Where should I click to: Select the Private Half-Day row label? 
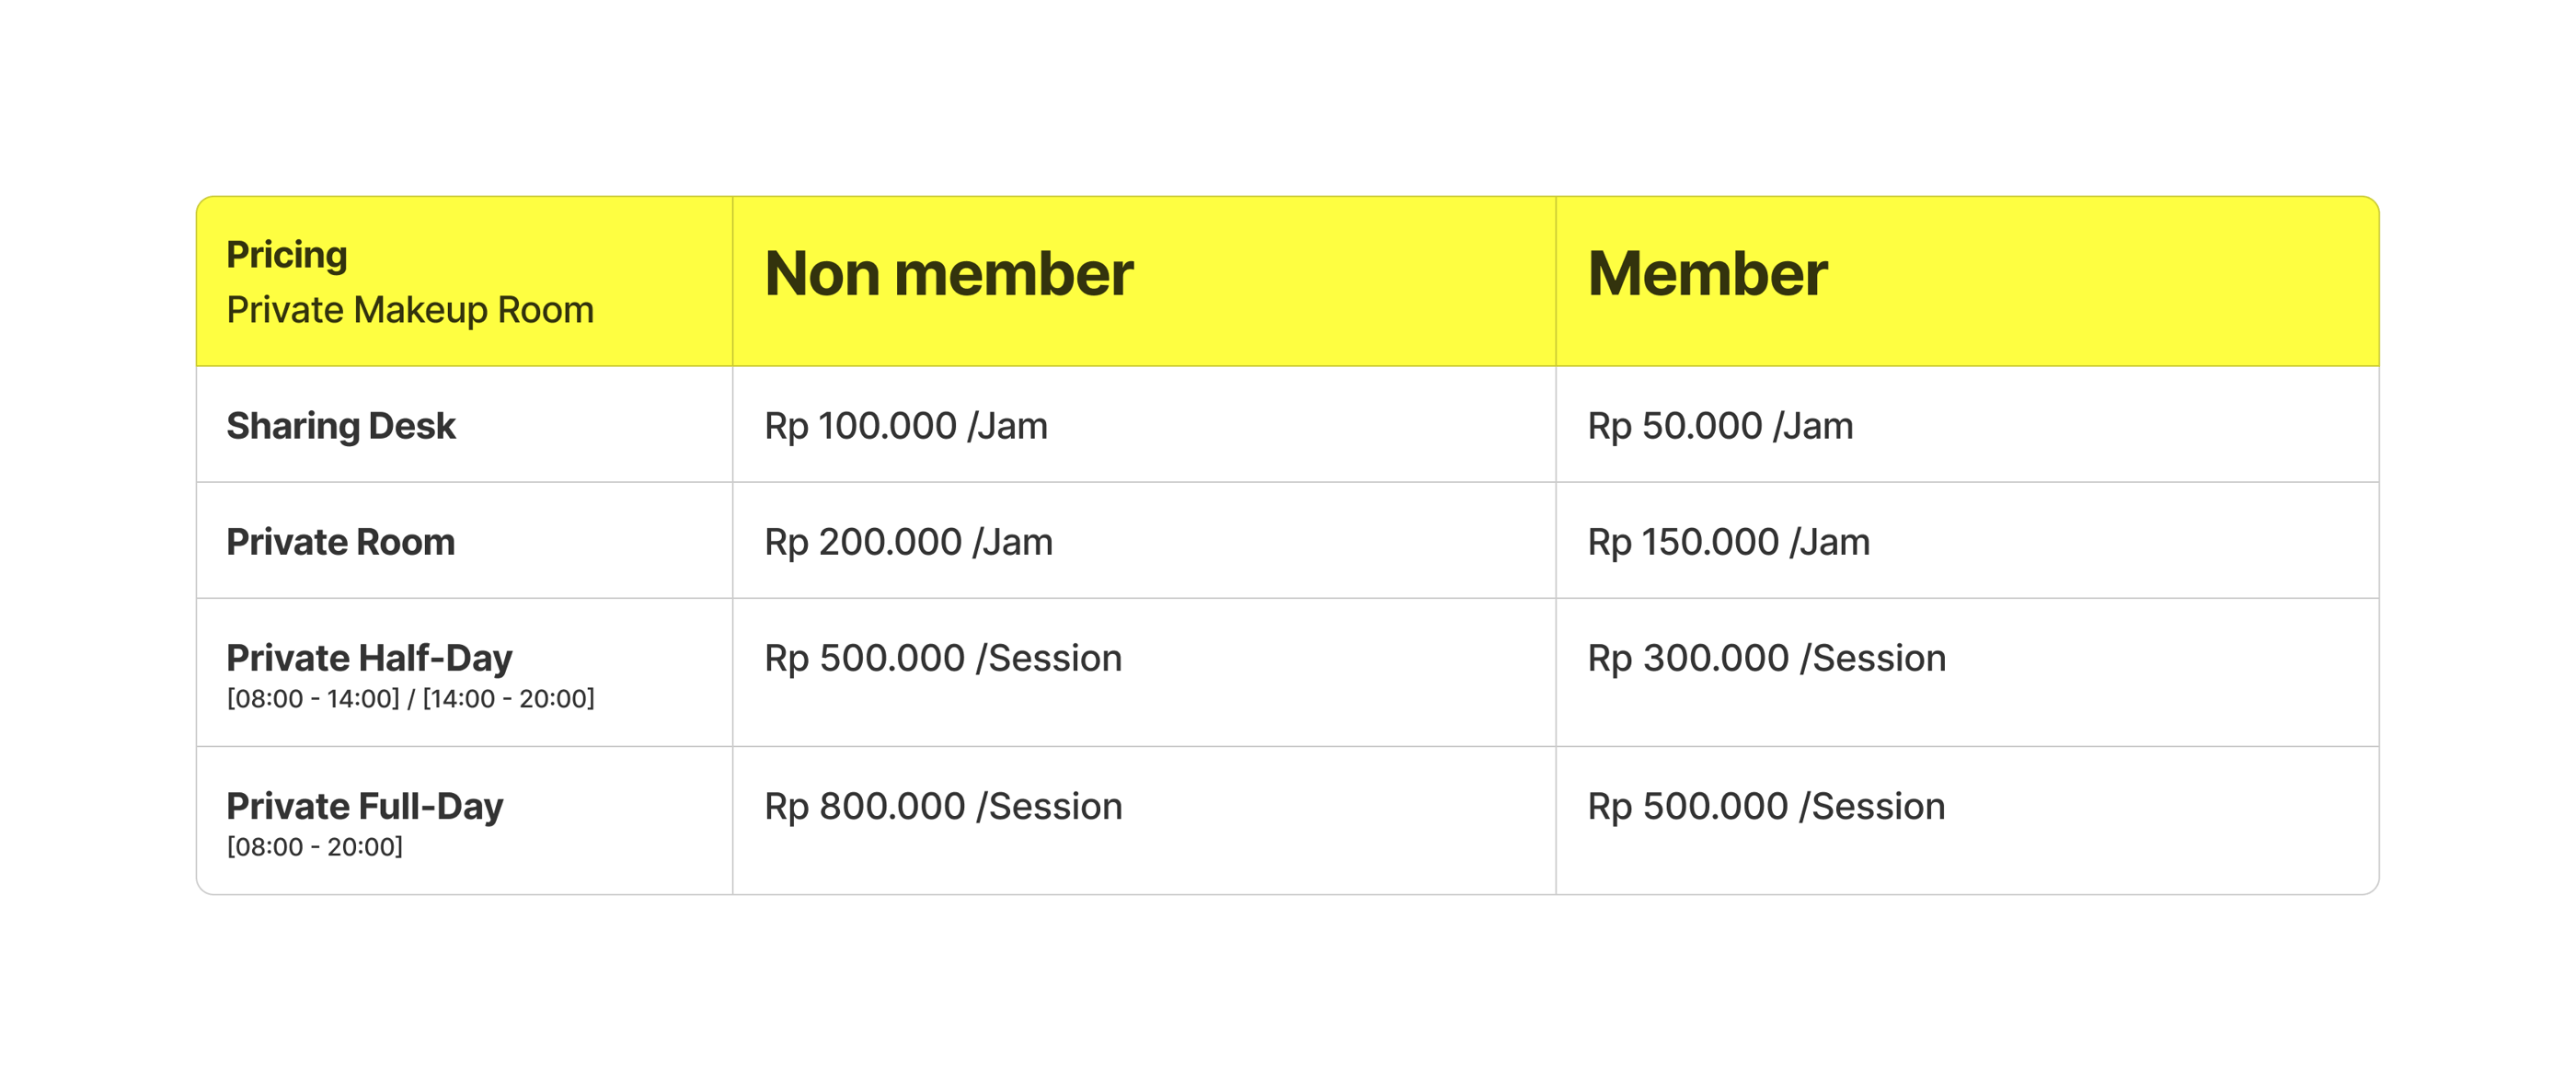tap(369, 658)
